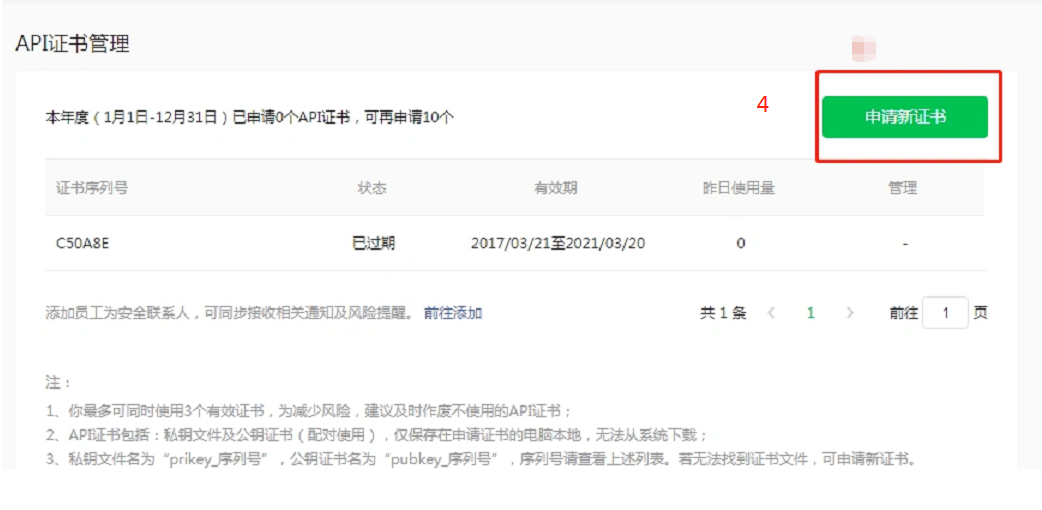Go to next page arrow
1042x510 pixels.
pyautogui.click(x=849, y=313)
